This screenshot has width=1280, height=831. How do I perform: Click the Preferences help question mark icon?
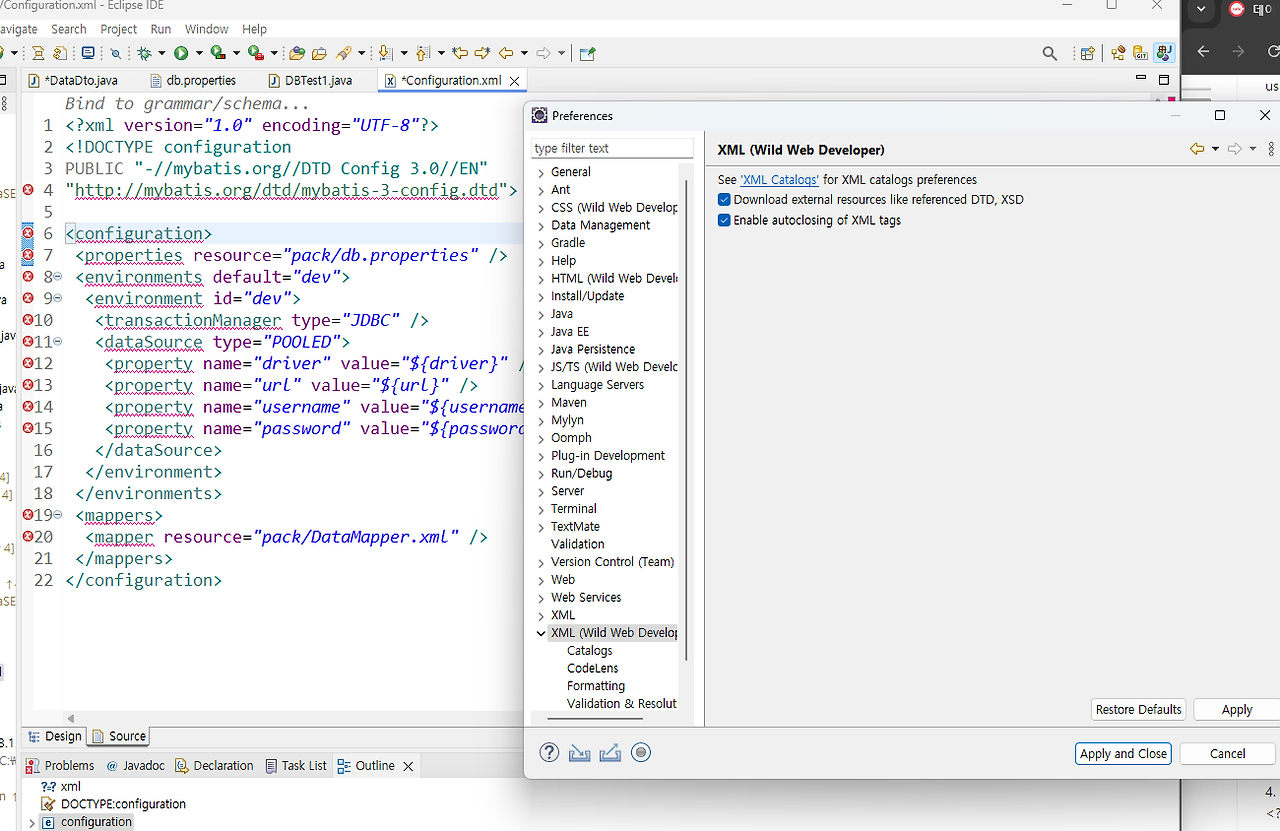click(x=549, y=753)
